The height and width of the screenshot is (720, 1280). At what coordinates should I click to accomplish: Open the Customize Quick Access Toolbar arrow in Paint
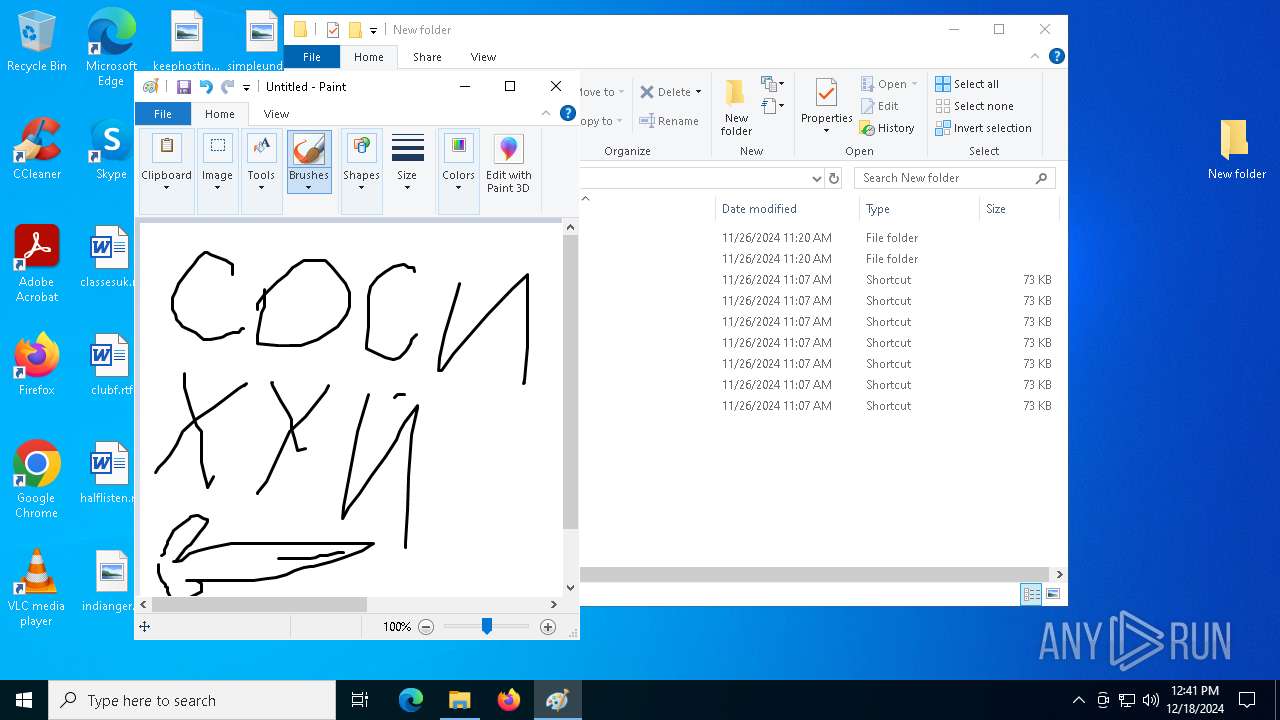click(x=246, y=88)
